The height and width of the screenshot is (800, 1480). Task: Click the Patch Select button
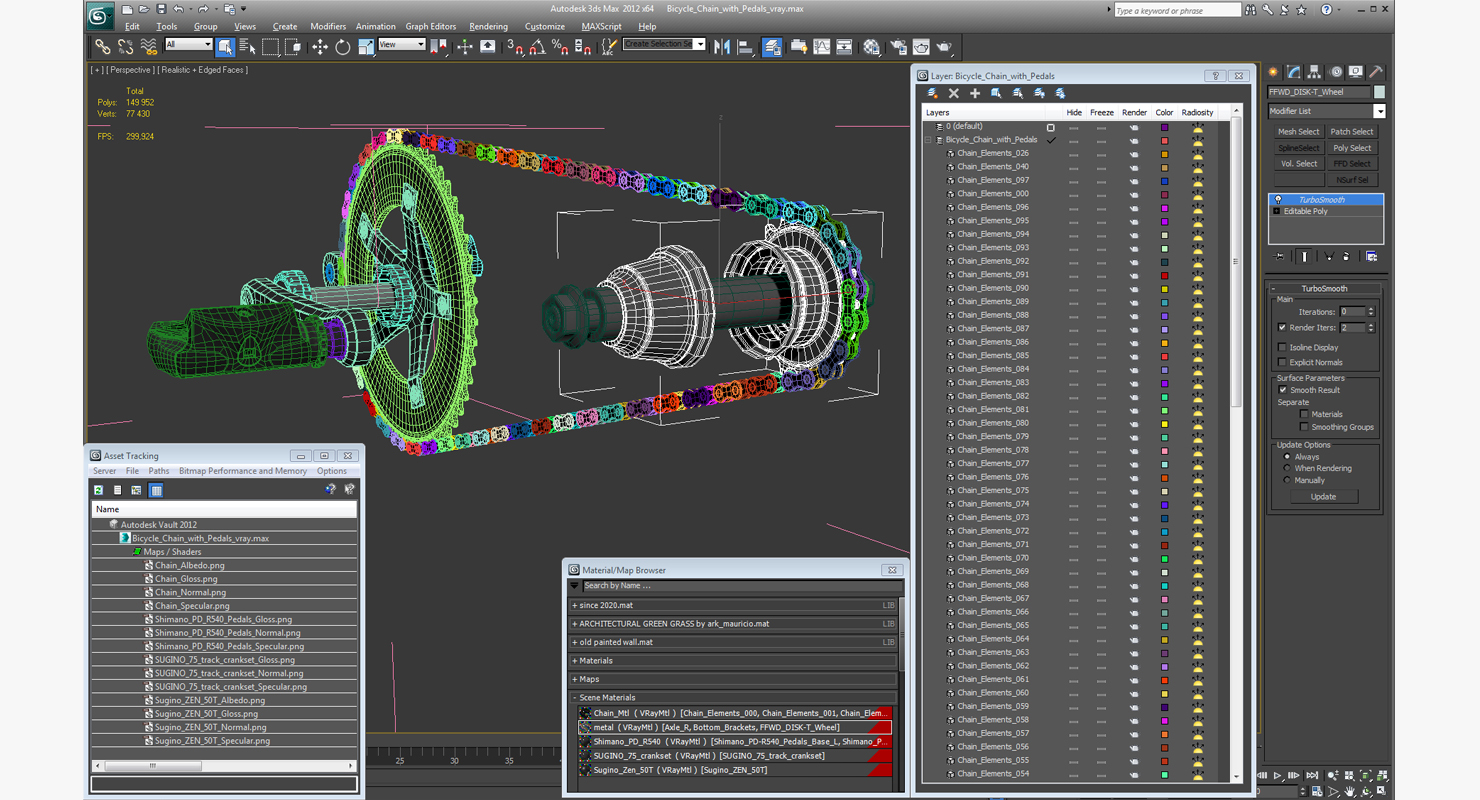point(1352,132)
